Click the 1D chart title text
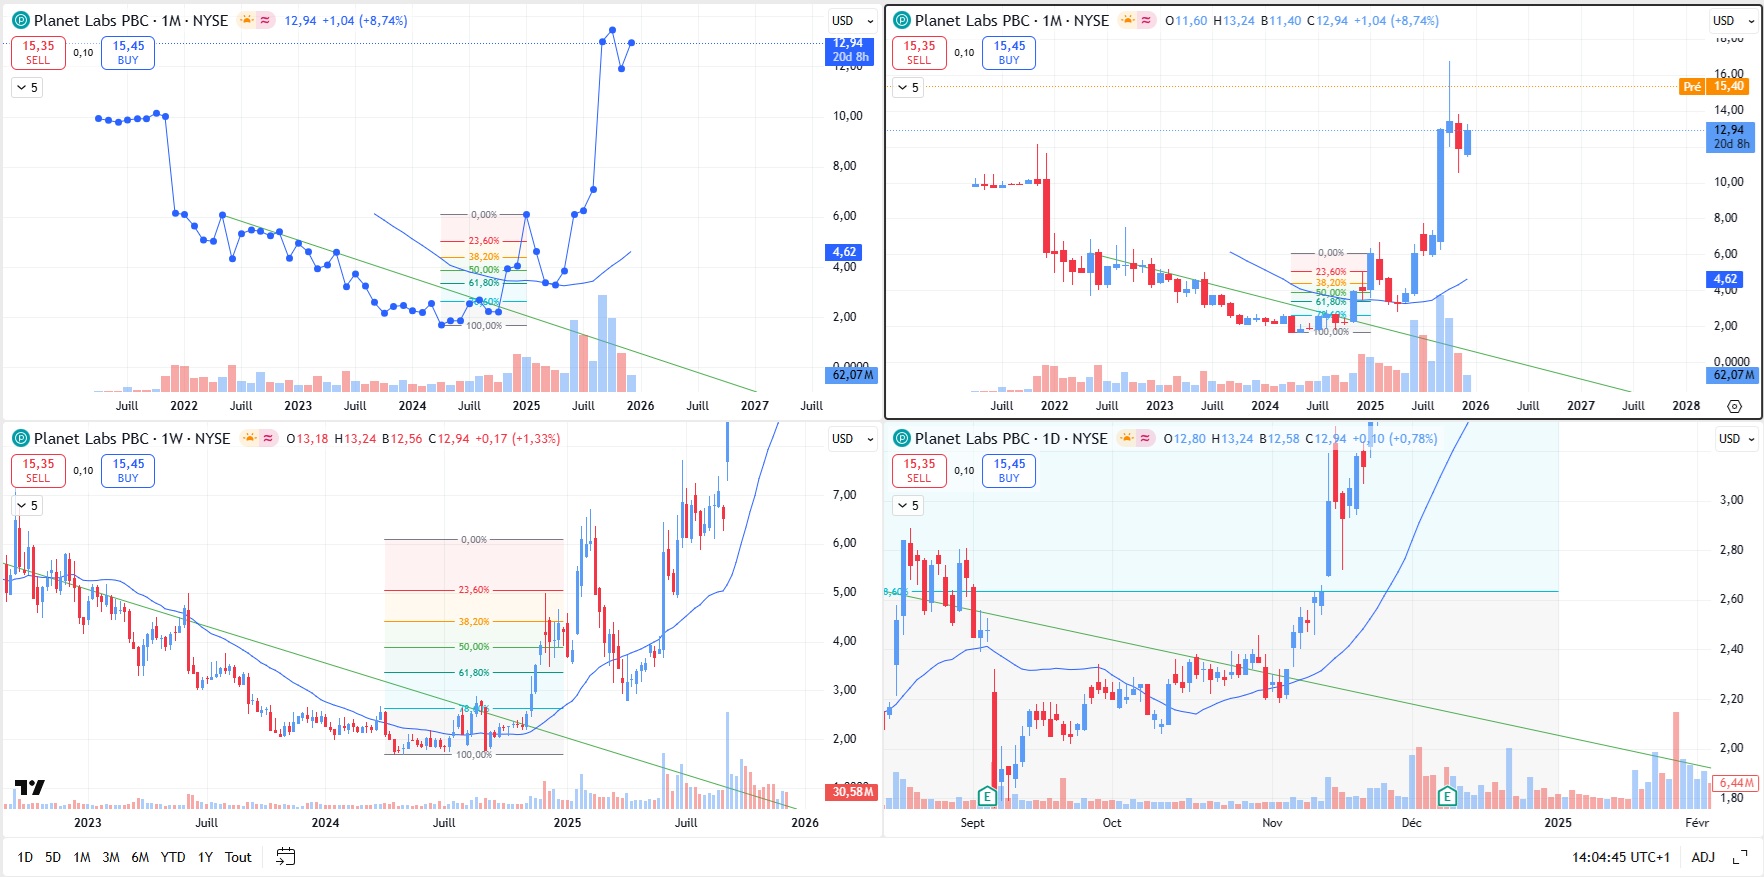Screen dimensions: 1764x877 pyautogui.click(x=1011, y=438)
